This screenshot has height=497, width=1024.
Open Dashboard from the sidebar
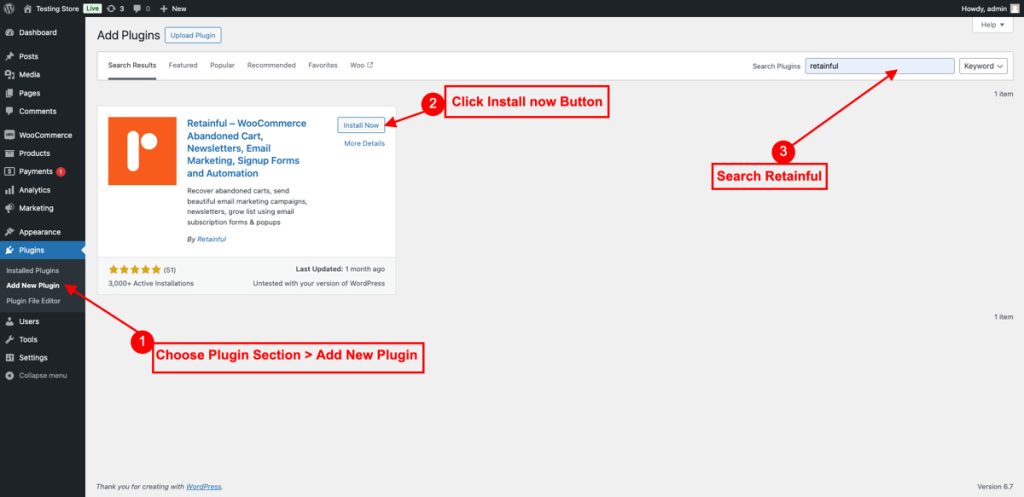[38, 32]
